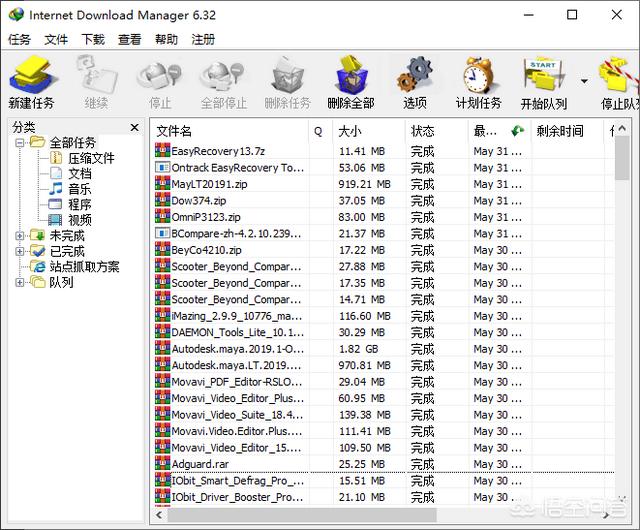Sort by the Q column header
Screen dimensions: 640x530
pos(321,131)
